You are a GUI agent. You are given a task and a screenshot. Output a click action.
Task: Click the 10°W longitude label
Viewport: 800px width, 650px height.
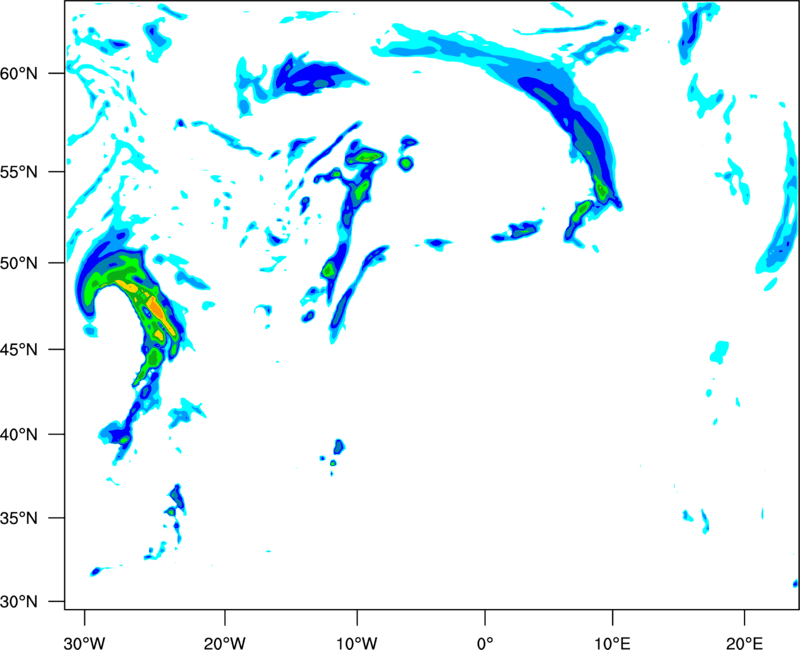coord(357,643)
